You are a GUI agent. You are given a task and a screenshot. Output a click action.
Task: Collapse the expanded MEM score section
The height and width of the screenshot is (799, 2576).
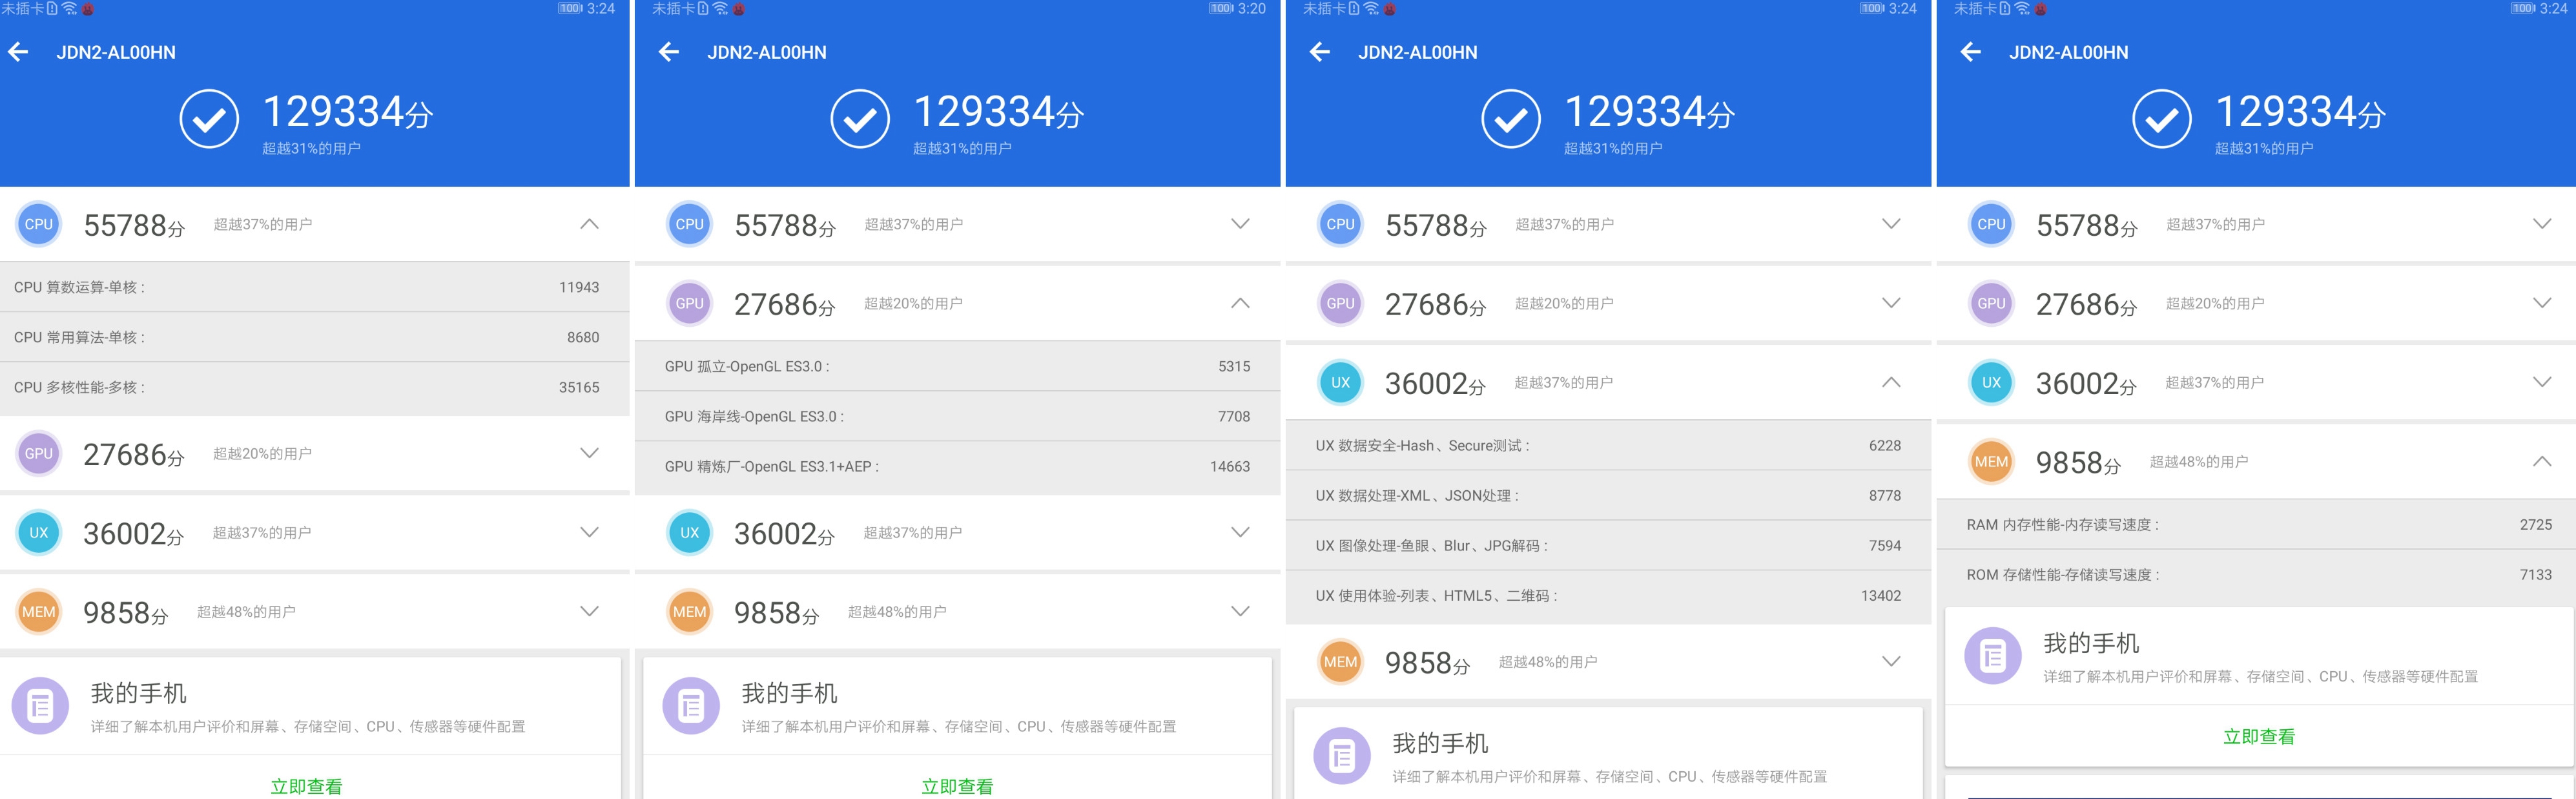click(x=2541, y=461)
